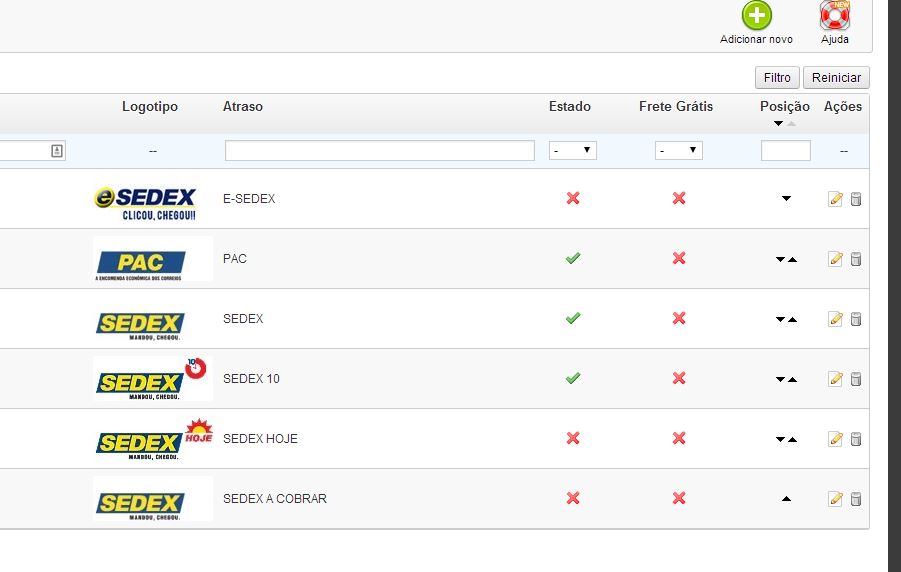Click the green Adicionar novo plus icon
Image resolution: width=901 pixels, height=572 pixels.
click(x=756, y=16)
